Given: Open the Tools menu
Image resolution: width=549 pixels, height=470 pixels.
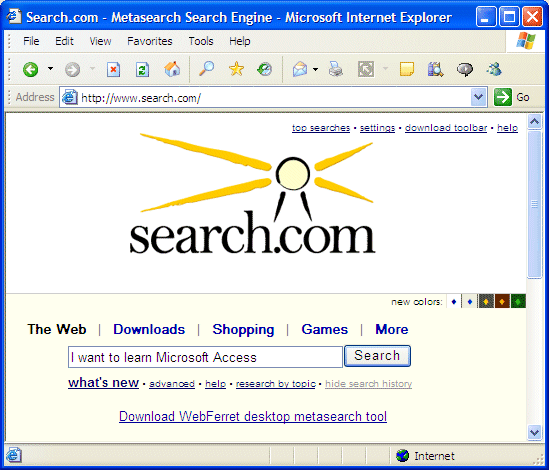Looking at the screenshot, I should point(201,41).
